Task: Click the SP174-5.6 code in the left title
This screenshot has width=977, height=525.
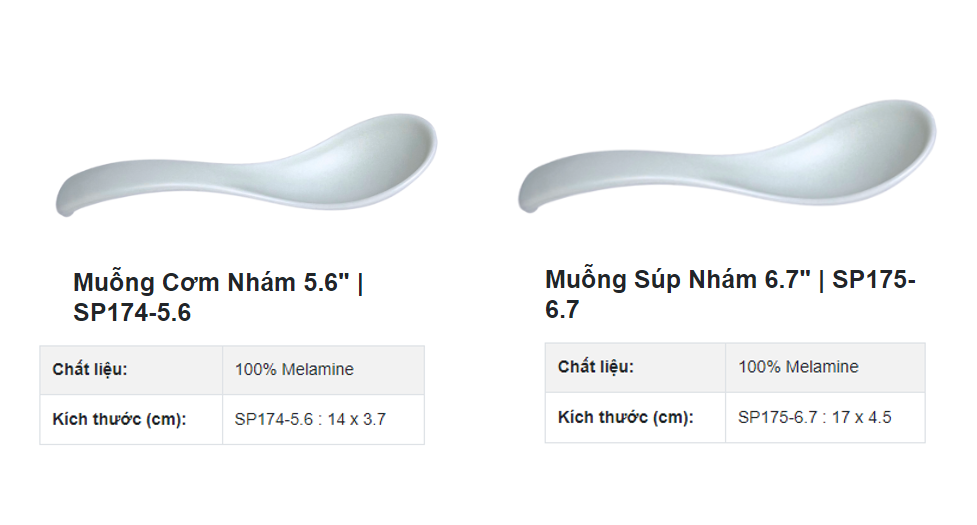Action: [132, 314]
